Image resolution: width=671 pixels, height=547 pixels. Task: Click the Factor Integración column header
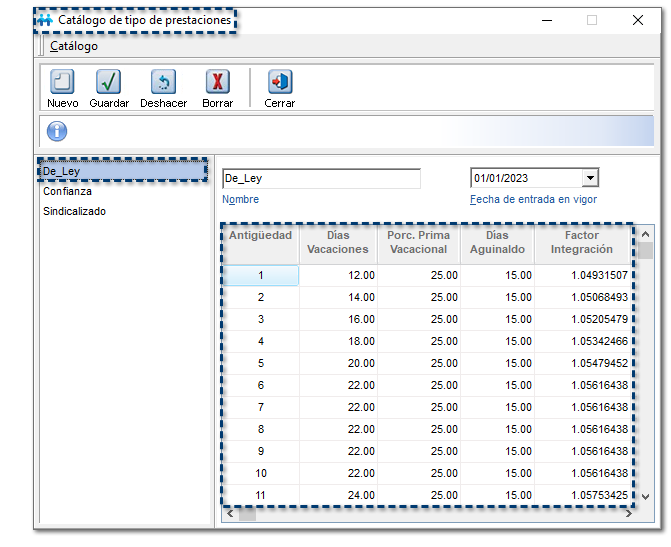[581, 243]
